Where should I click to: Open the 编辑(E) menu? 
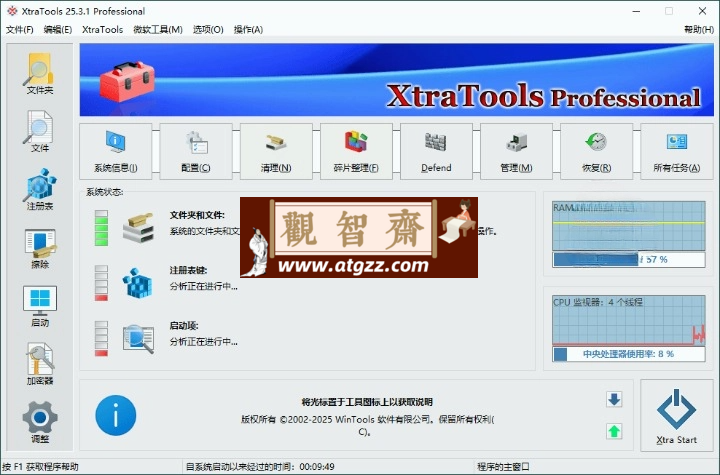(x=58, y=29)
